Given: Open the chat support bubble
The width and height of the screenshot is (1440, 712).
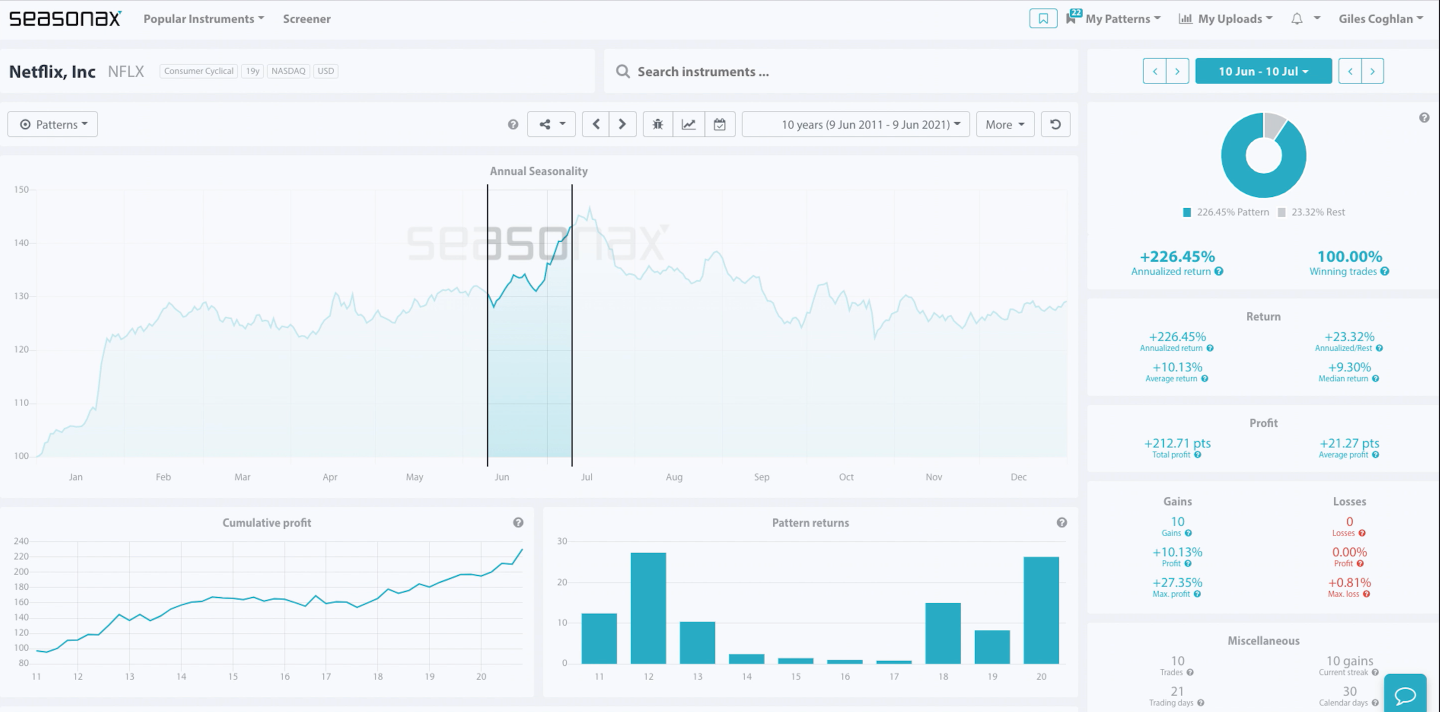Looking at the screenshot, I should tap(1405, 694).
